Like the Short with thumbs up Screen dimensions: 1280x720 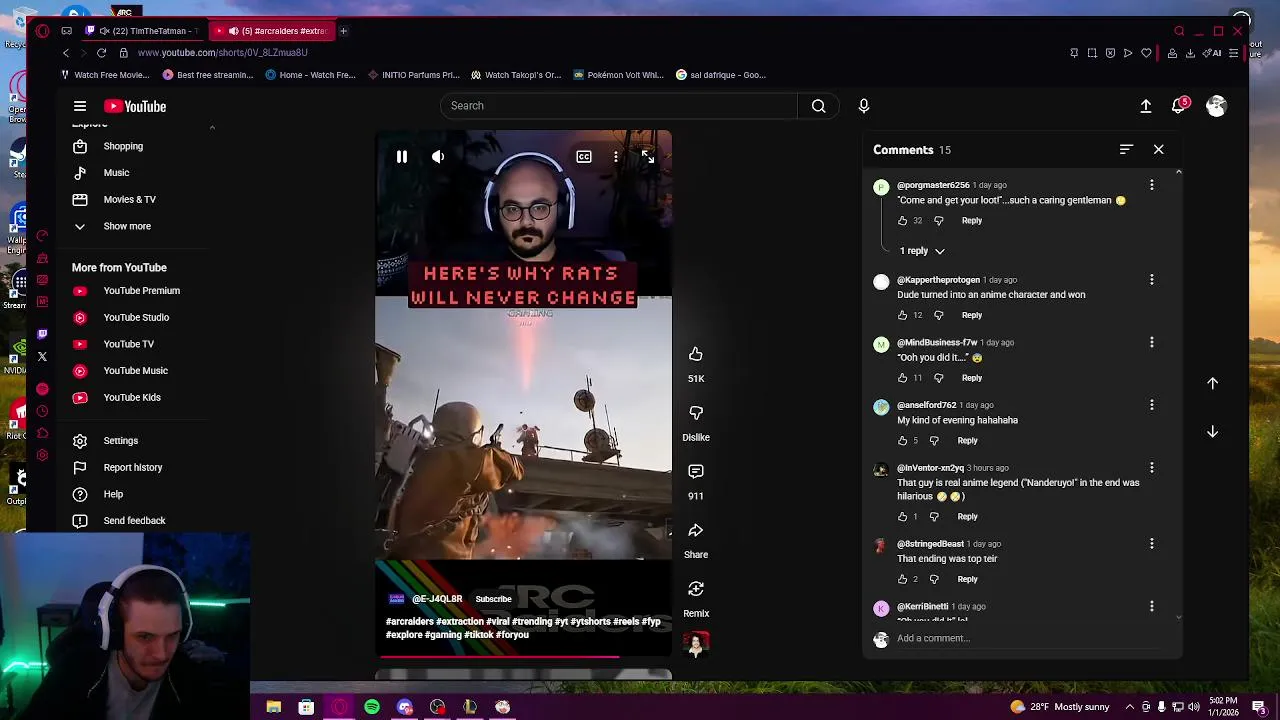[x=696, y=354]
